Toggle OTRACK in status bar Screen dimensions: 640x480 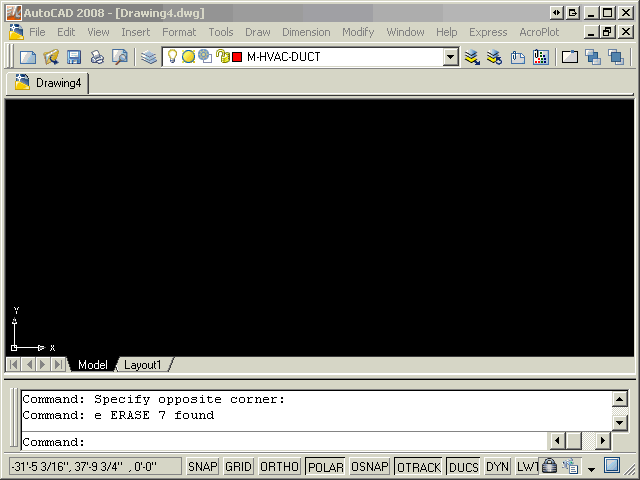tap(419, 466)
